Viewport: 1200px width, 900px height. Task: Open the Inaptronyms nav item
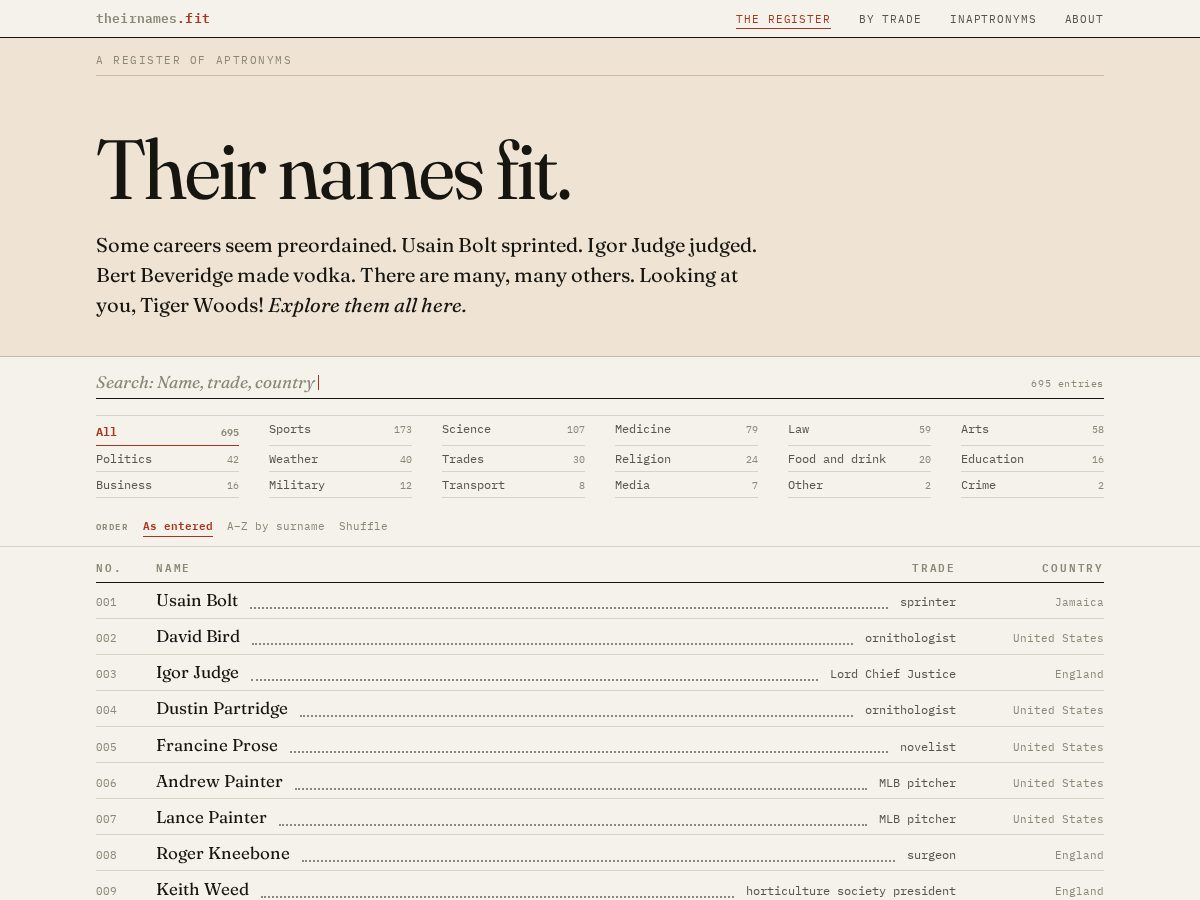pyautogui.click(x=993, y=19)
